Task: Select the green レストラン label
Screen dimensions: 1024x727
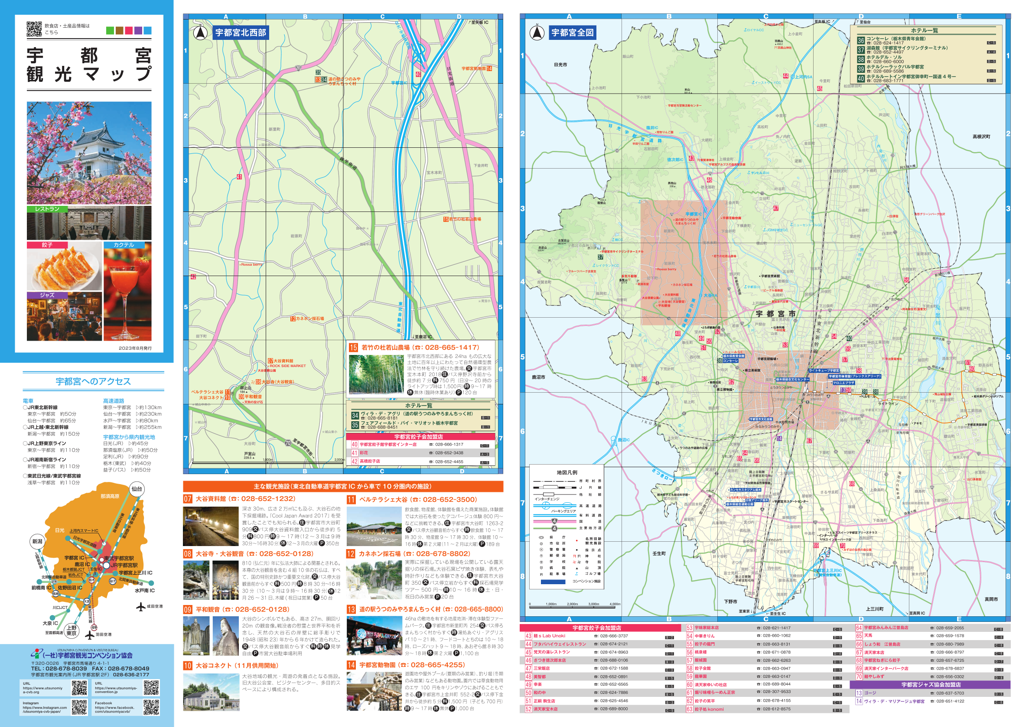Action: (46, 209)
